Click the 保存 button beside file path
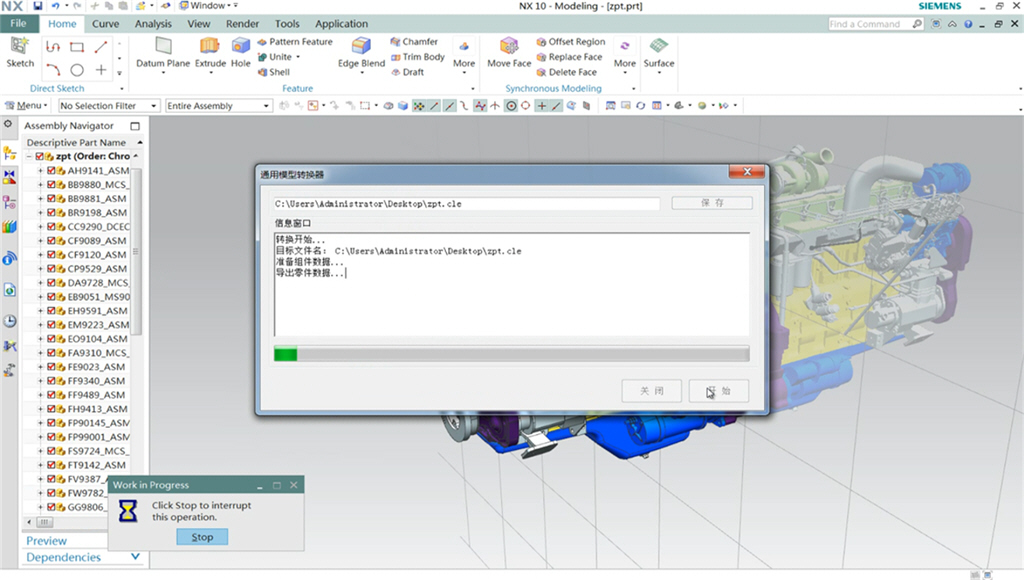This screenshot has width=1024, height=580. [x=712, y=203]
